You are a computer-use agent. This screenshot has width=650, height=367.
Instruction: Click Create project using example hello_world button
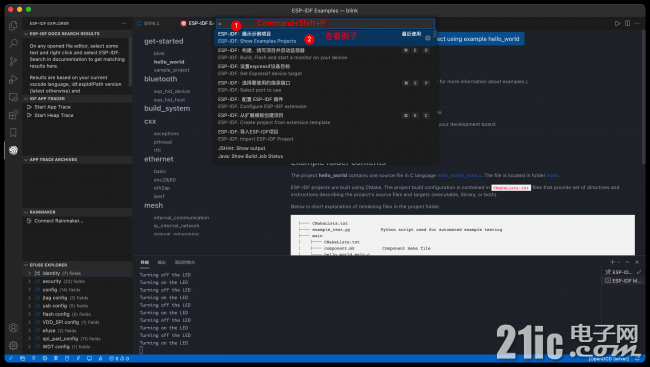(480, 39)
